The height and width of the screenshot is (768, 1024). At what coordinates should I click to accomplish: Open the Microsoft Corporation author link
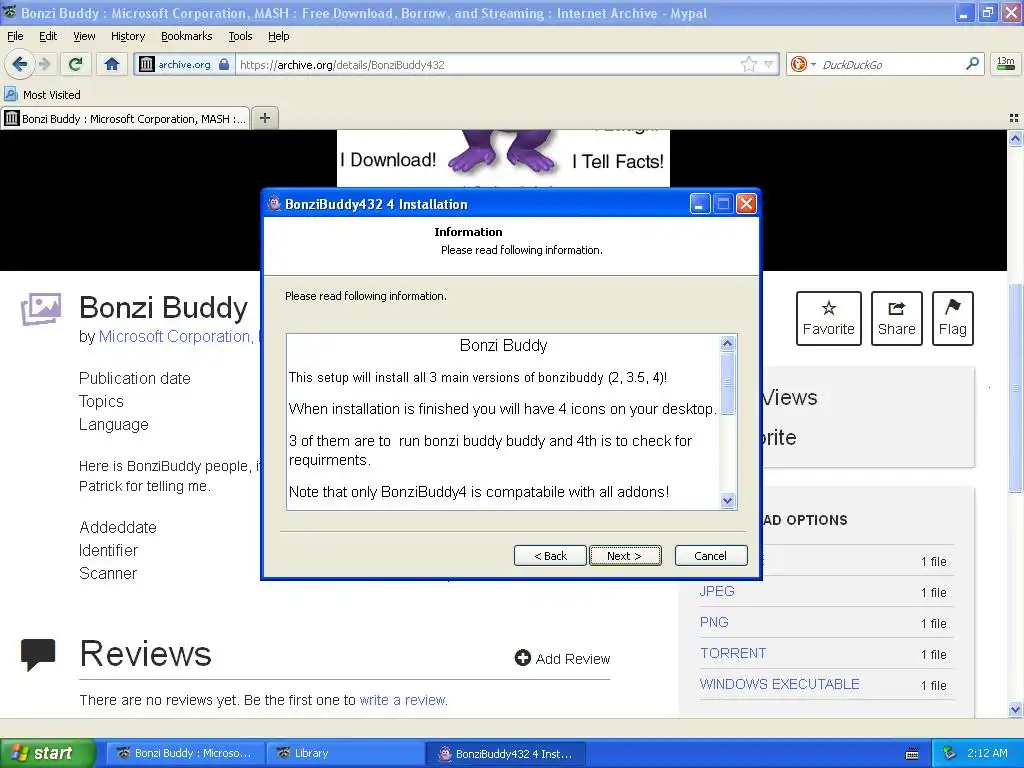coord(176,336)
